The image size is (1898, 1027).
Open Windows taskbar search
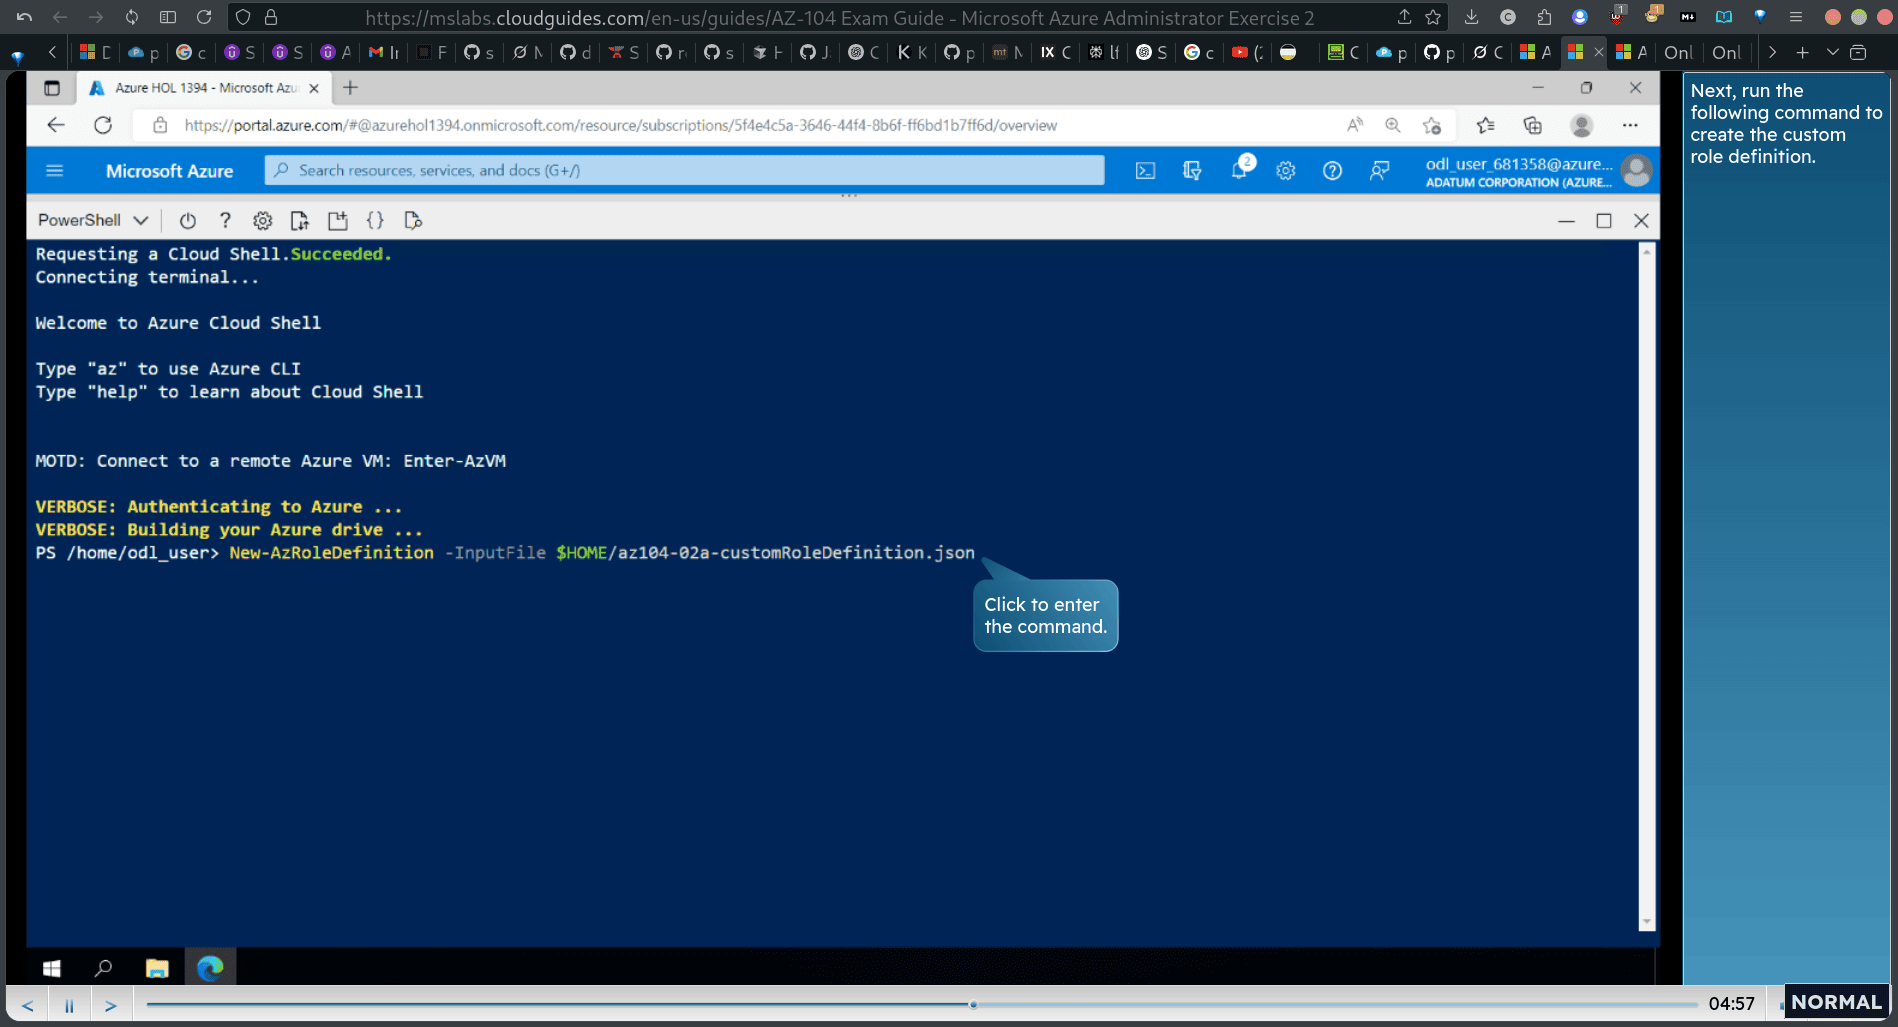(x=103, y=968)
